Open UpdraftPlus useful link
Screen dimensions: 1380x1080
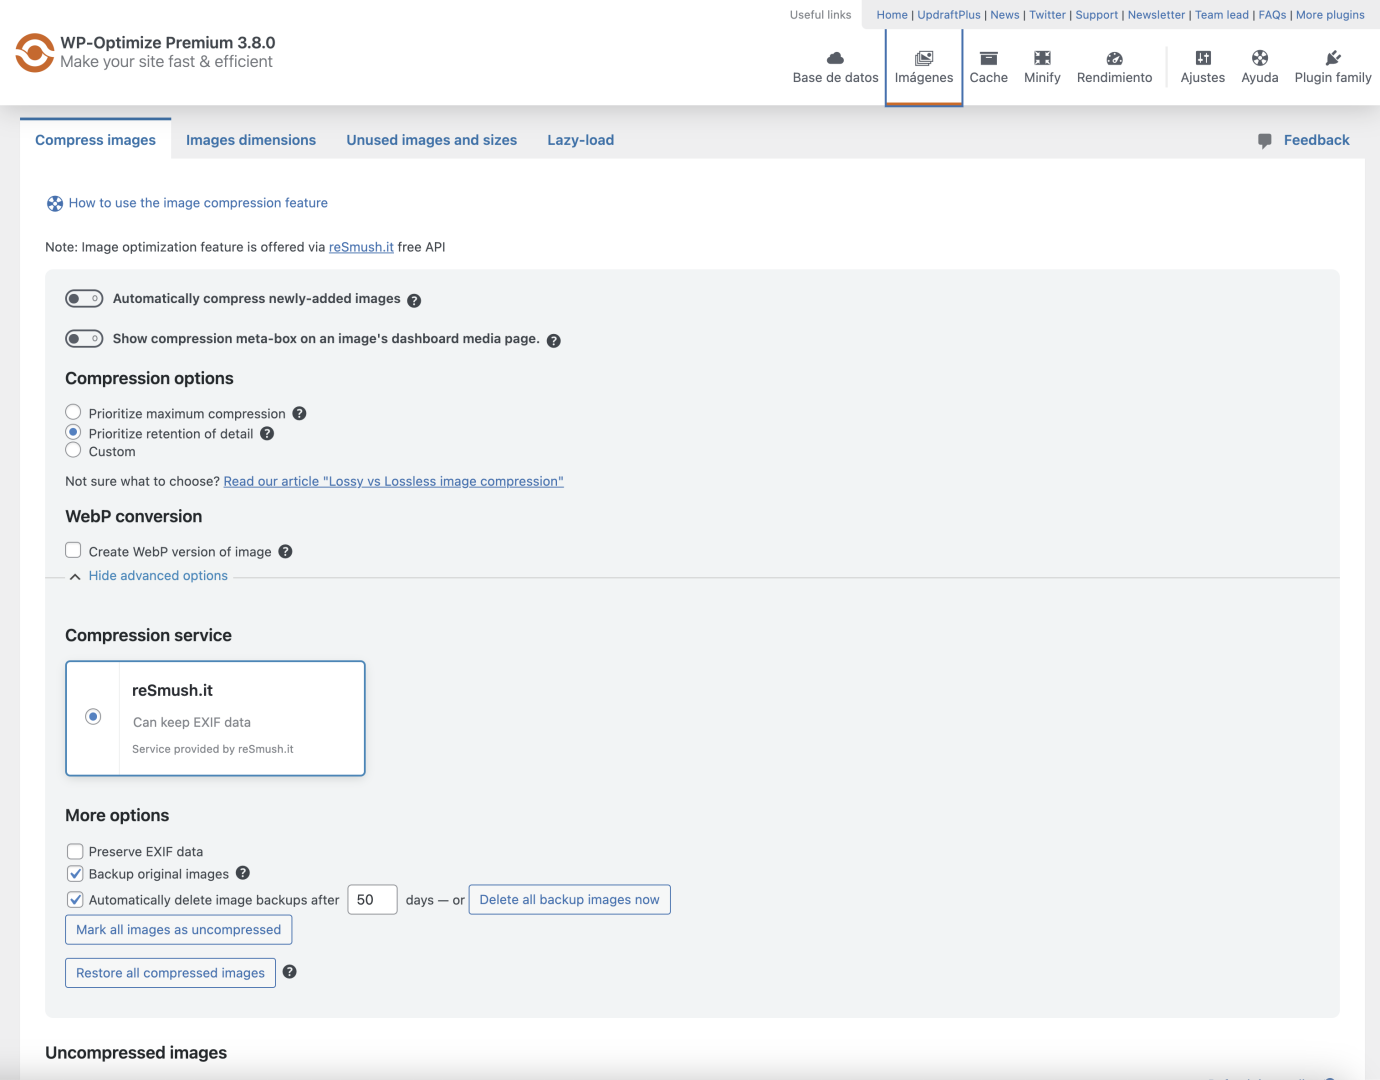pos(949,15)
